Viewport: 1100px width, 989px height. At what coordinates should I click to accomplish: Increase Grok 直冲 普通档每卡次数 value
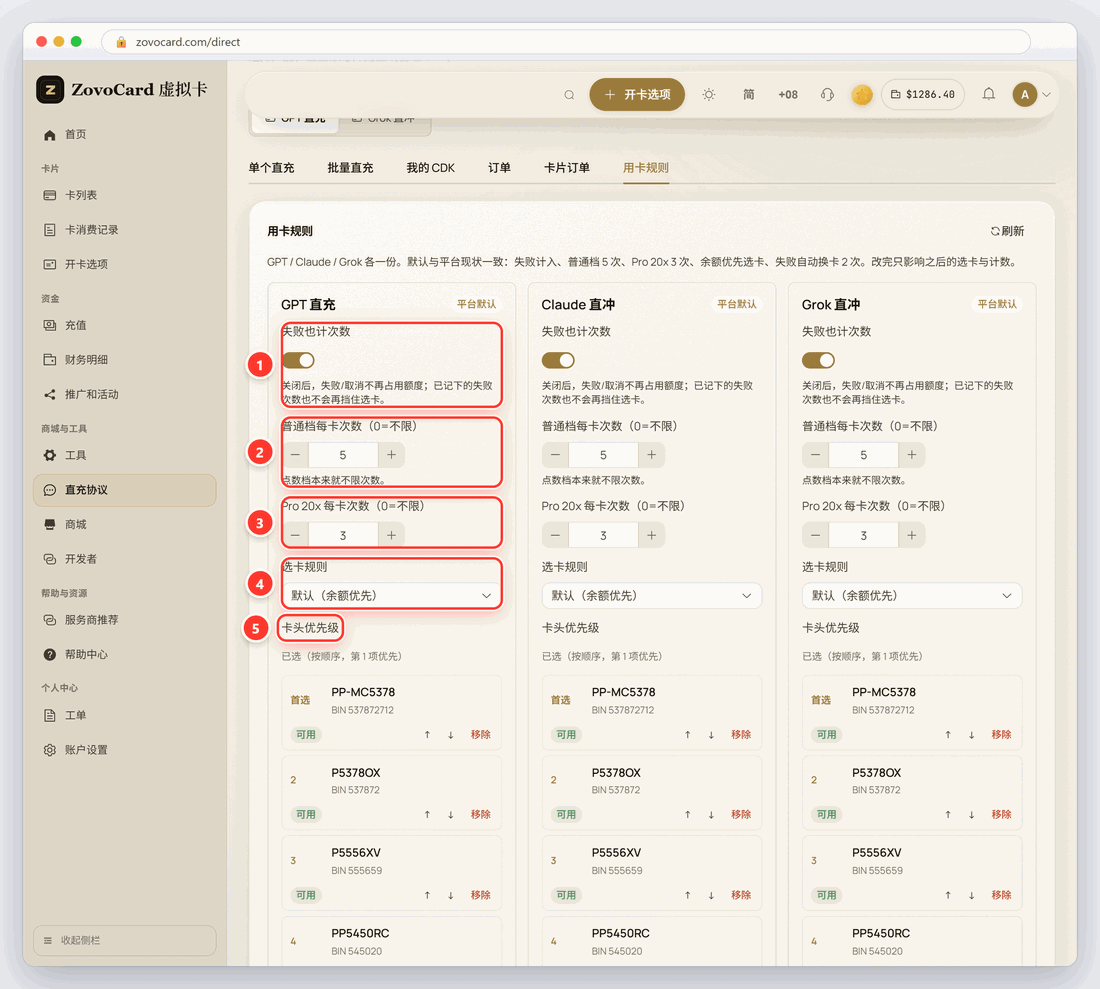(x=912, y=455)
